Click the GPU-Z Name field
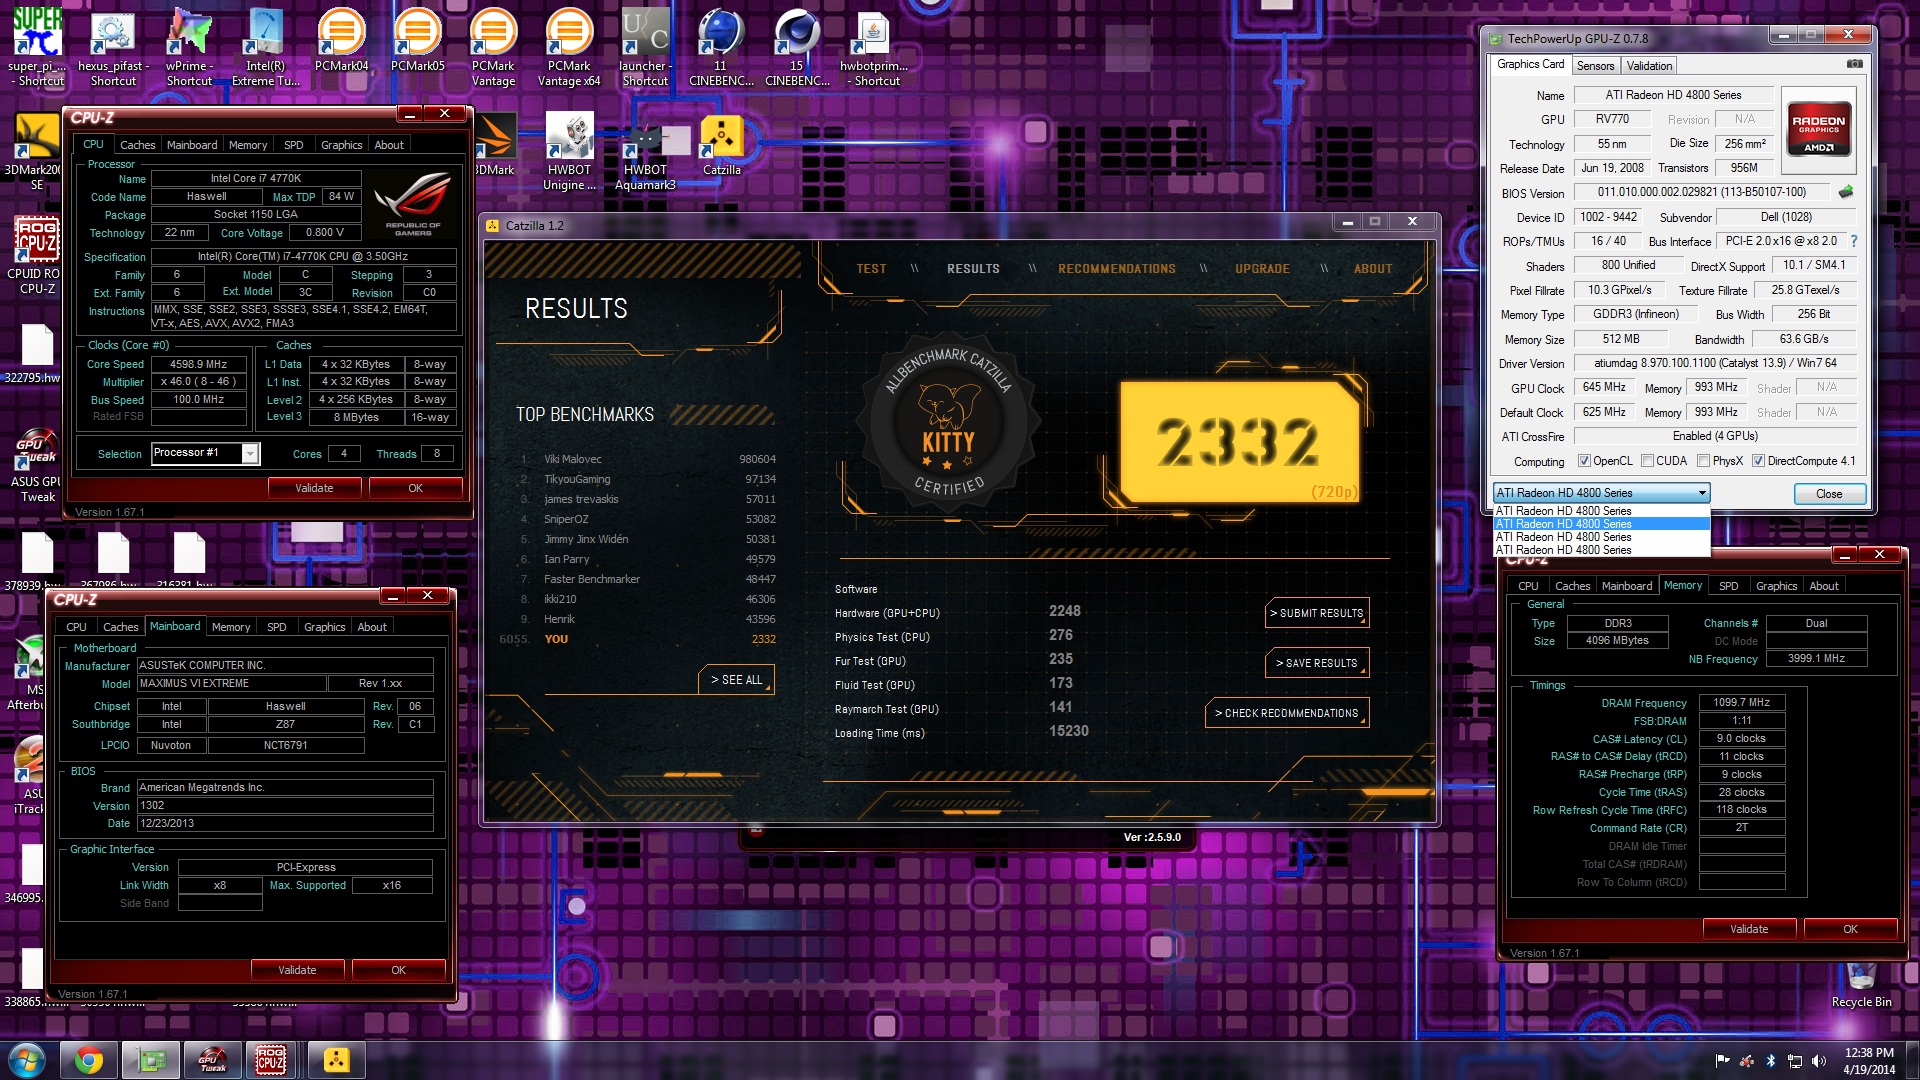Screen dimensions: 1920x1080 click(1673, 95)
